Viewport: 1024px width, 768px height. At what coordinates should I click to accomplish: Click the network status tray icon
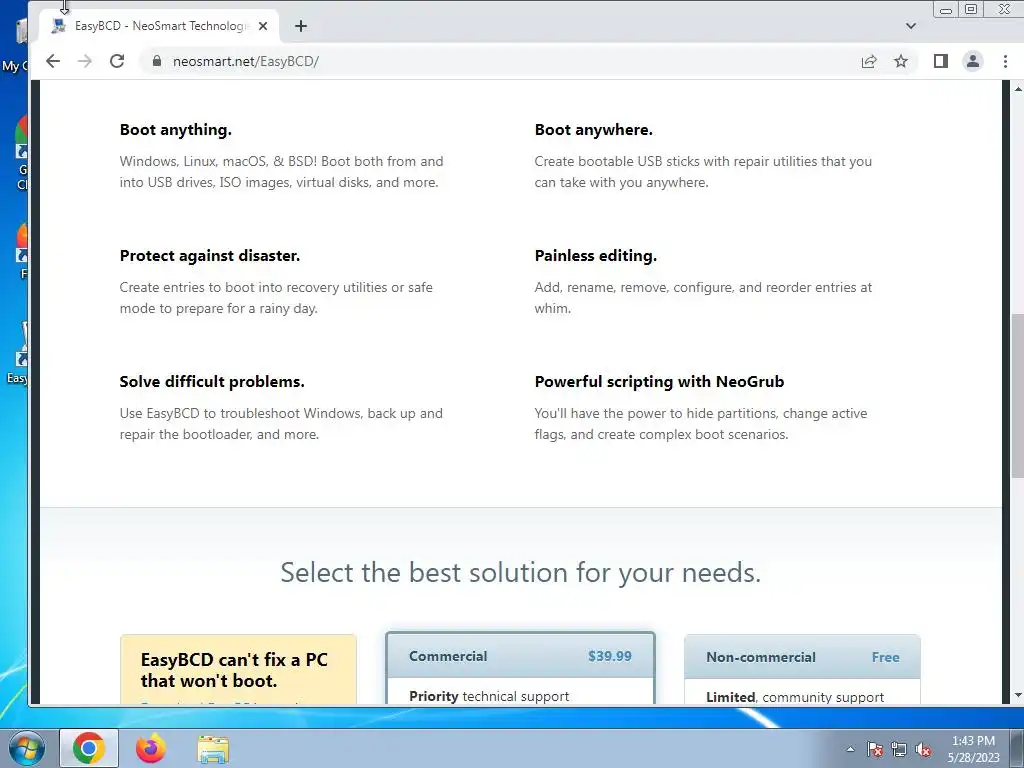[899, 749]
